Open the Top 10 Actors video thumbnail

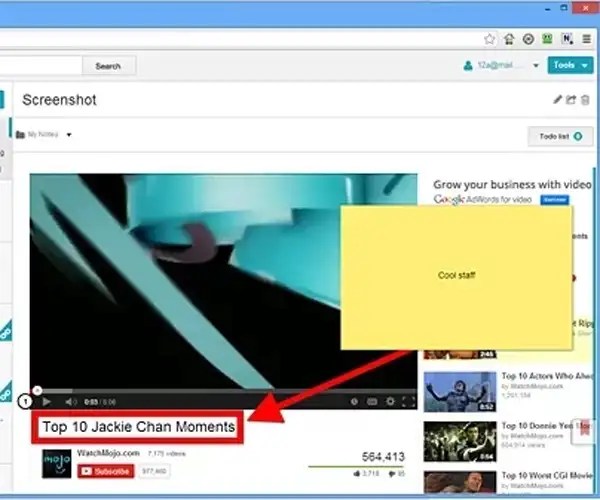[x=460, y=392]
